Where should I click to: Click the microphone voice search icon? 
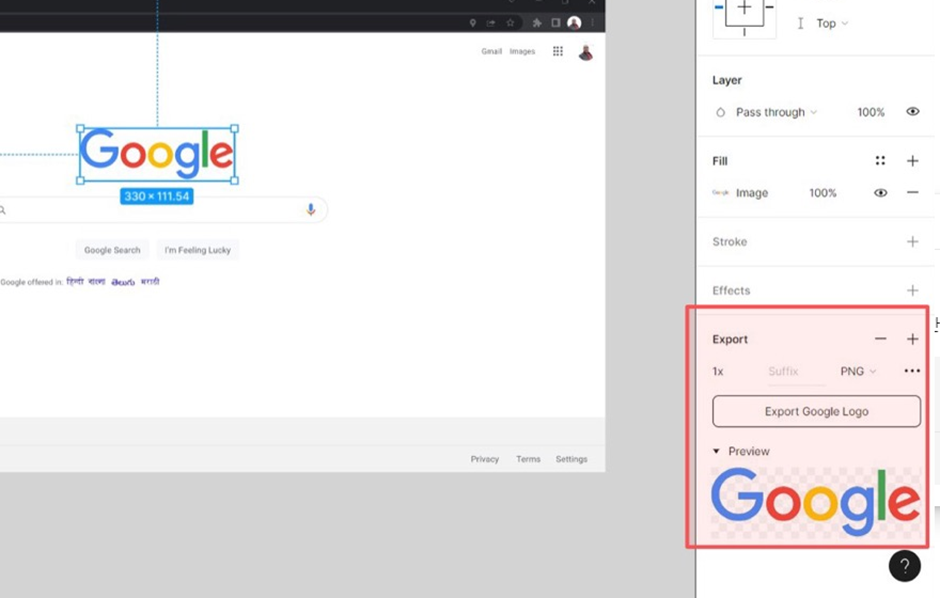coord(311,209)
